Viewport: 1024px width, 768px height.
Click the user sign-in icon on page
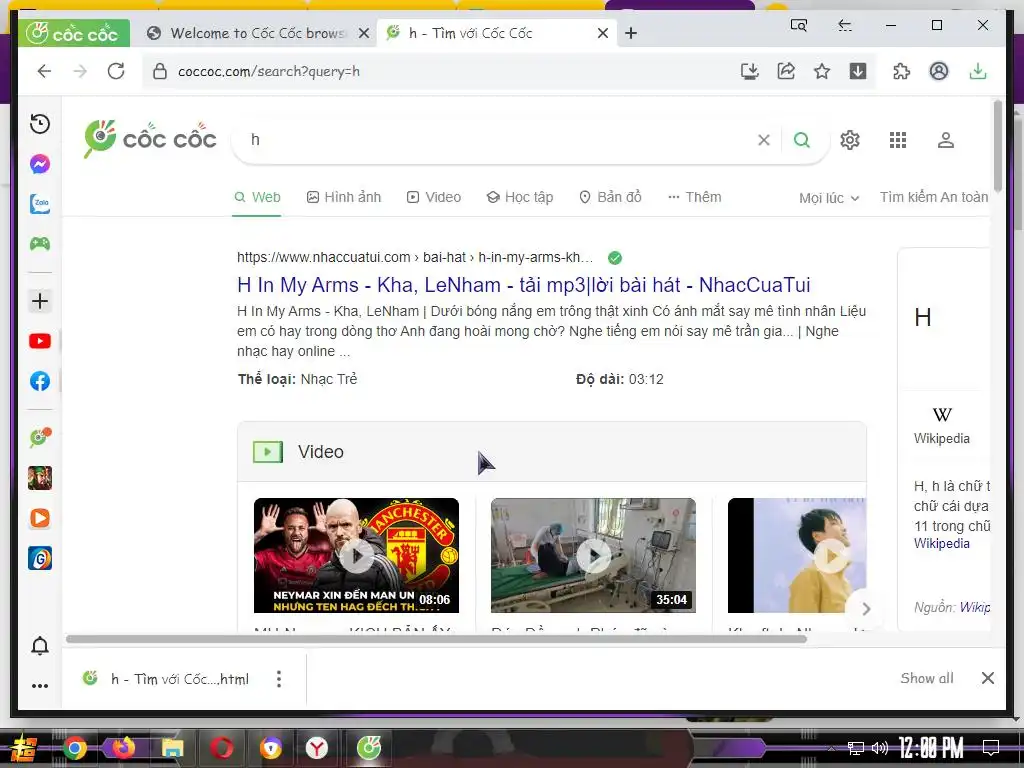click(946, 140)
